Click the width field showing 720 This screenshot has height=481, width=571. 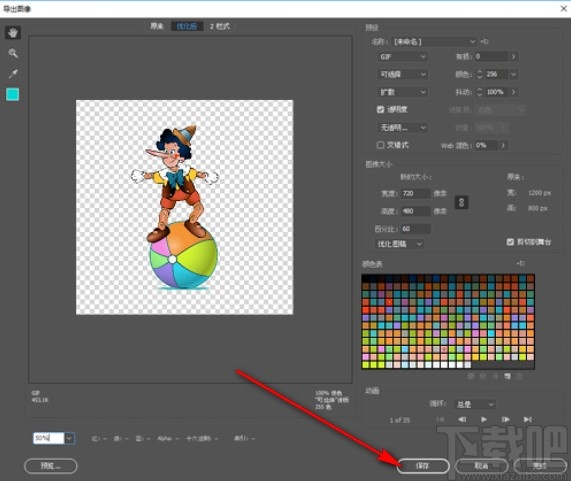coord(415,193)
